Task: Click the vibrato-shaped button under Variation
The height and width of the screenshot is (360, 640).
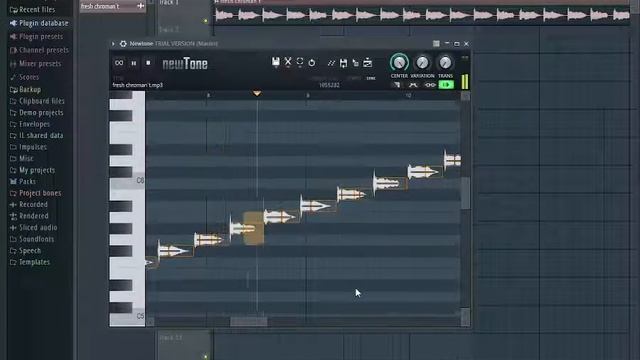Action: point(413,85)
